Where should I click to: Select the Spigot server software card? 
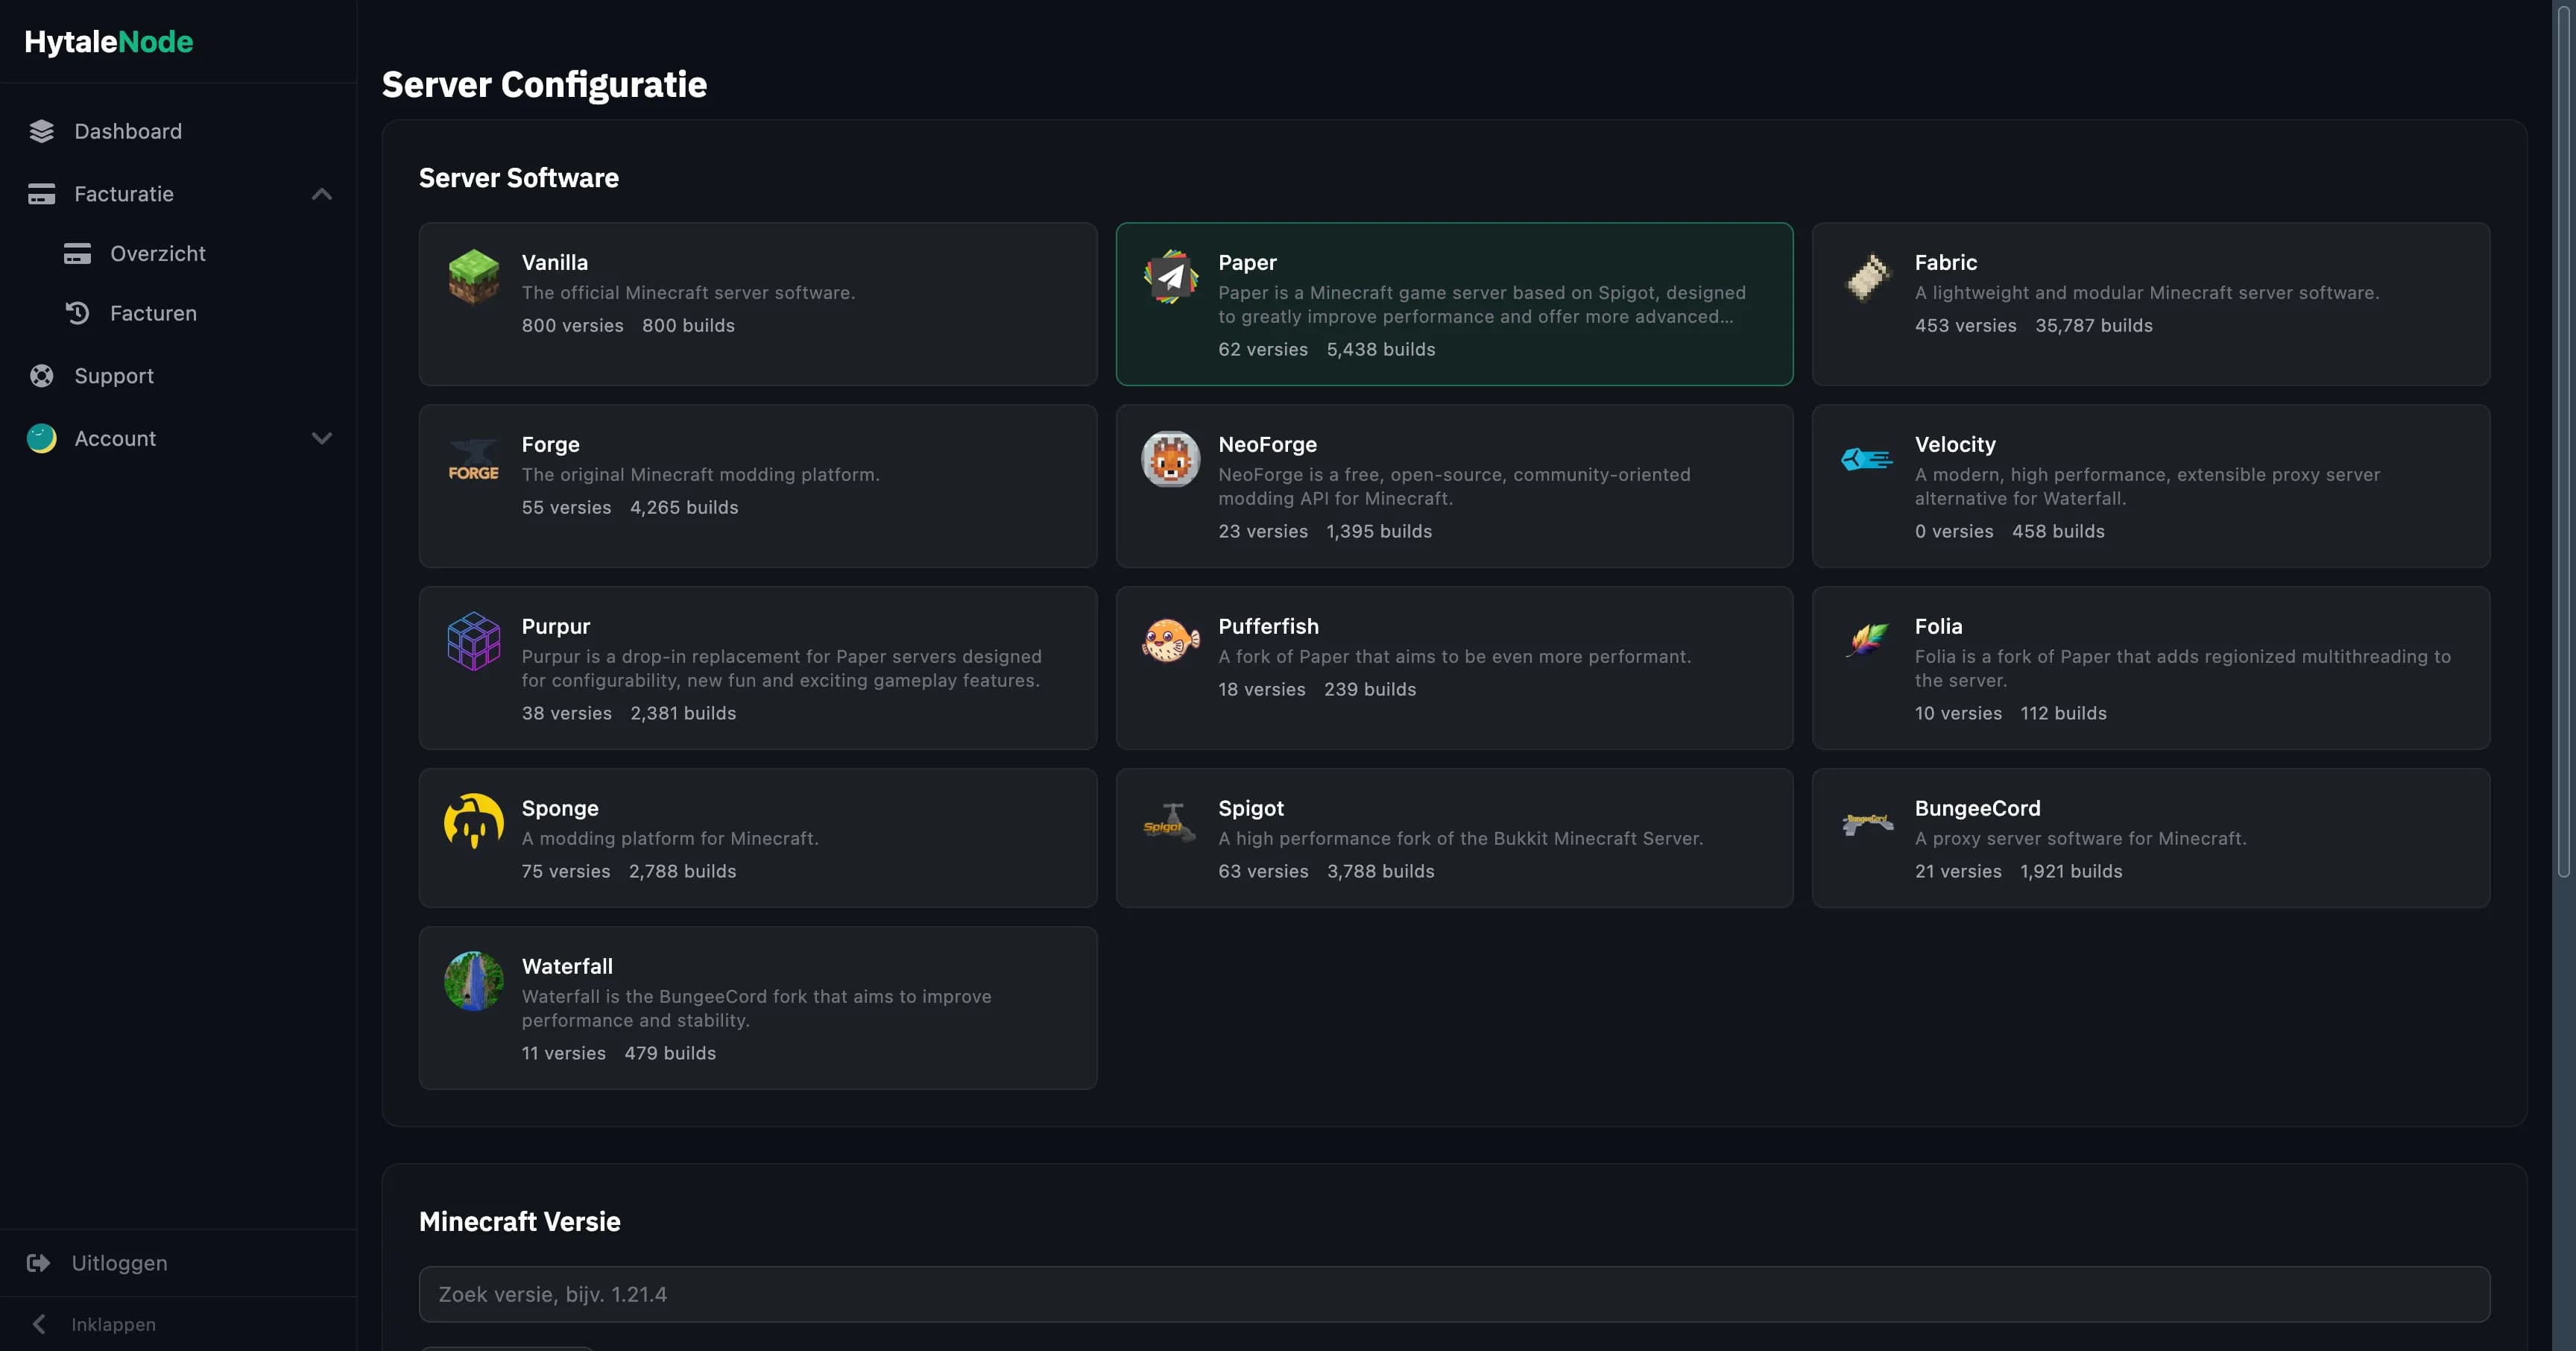point(1453,837)
